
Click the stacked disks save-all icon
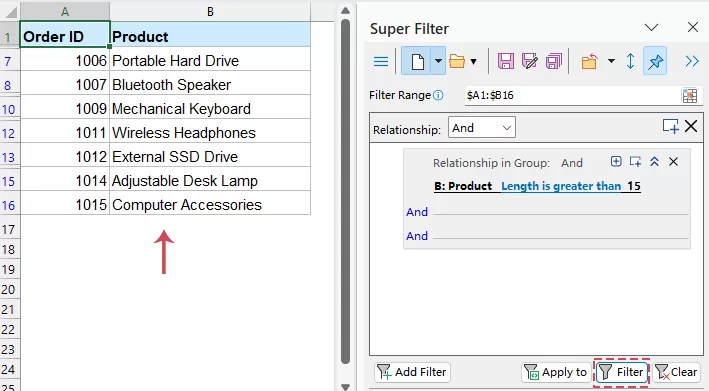pyautogui.click(x=553, y=61)
